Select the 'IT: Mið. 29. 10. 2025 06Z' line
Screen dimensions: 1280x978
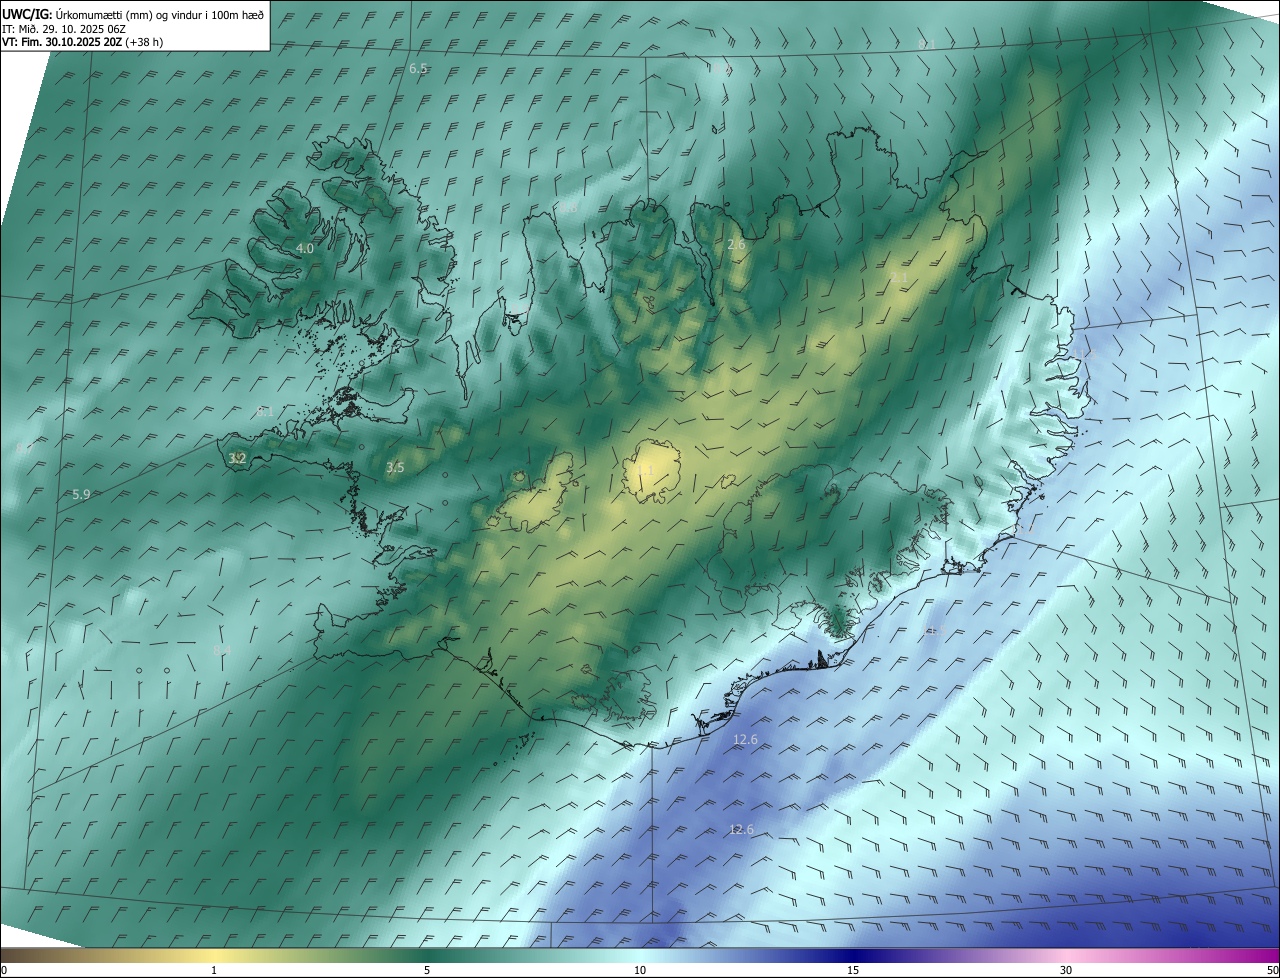tap(64, 28)
